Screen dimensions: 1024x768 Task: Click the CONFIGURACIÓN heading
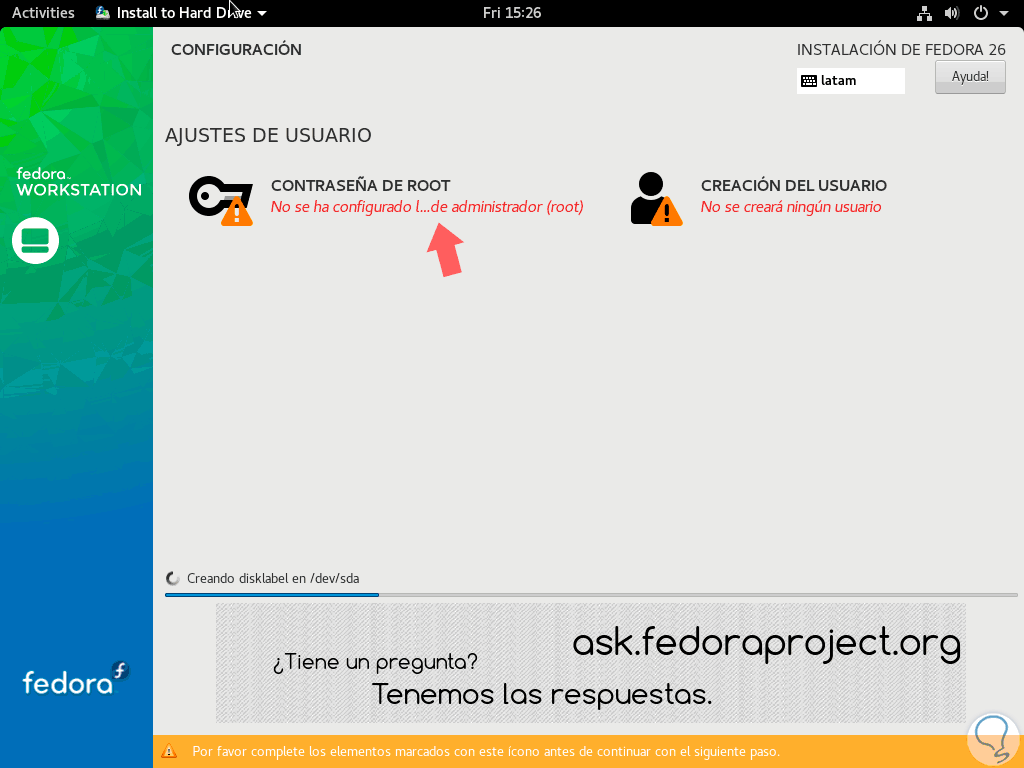click(236, 50)
